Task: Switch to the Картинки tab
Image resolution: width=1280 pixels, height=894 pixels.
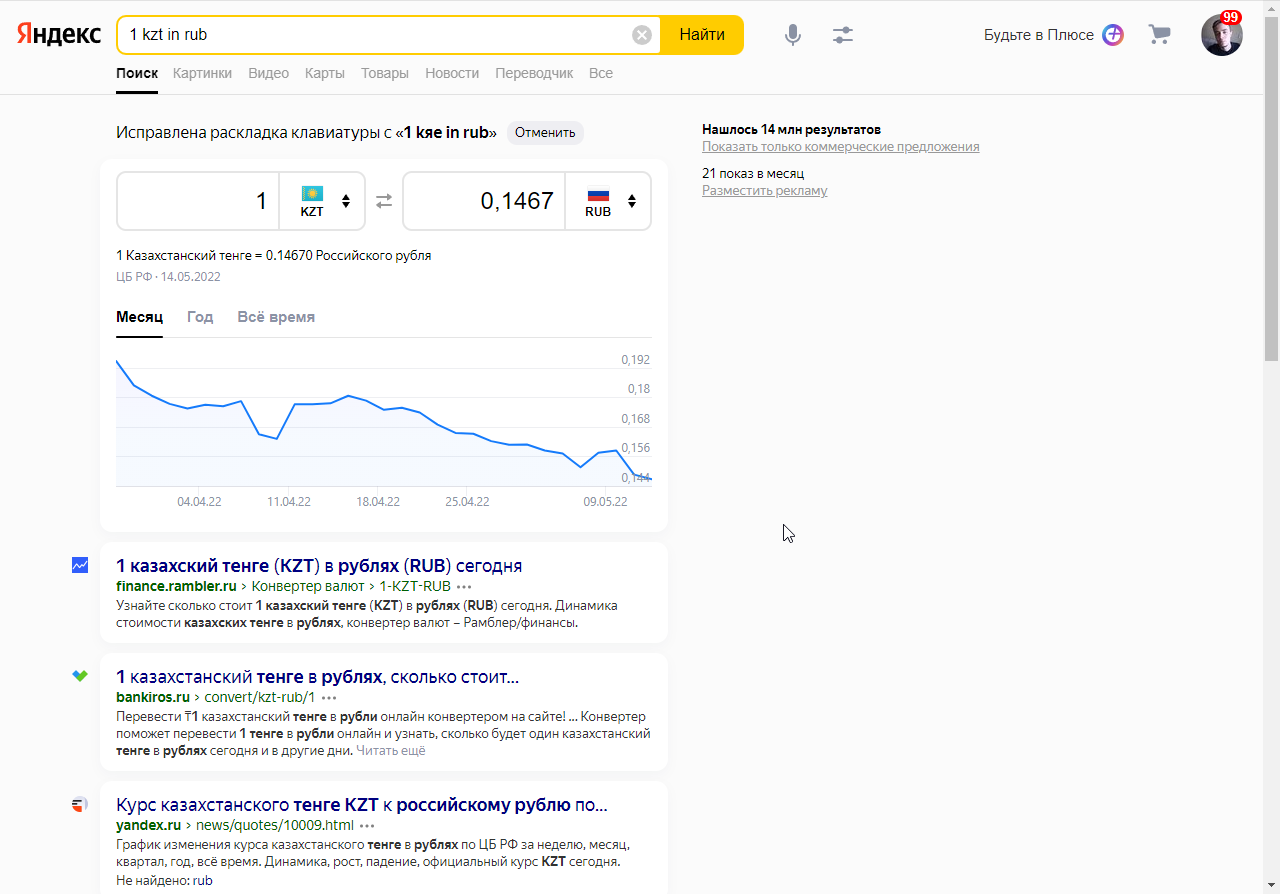Action: (202, 73)
